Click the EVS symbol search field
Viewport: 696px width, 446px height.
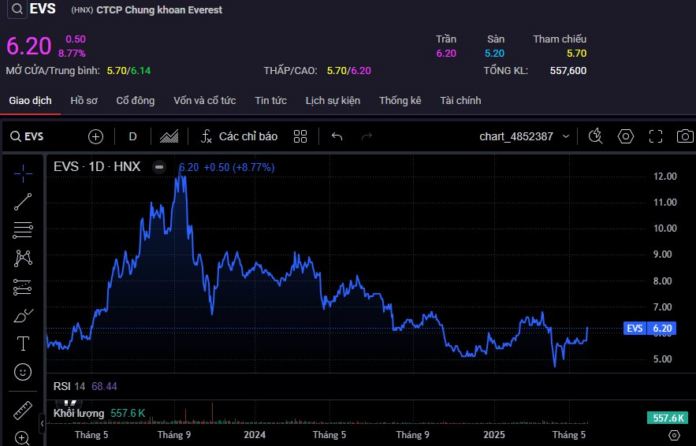pyautogui.click(x=28, y=136)
